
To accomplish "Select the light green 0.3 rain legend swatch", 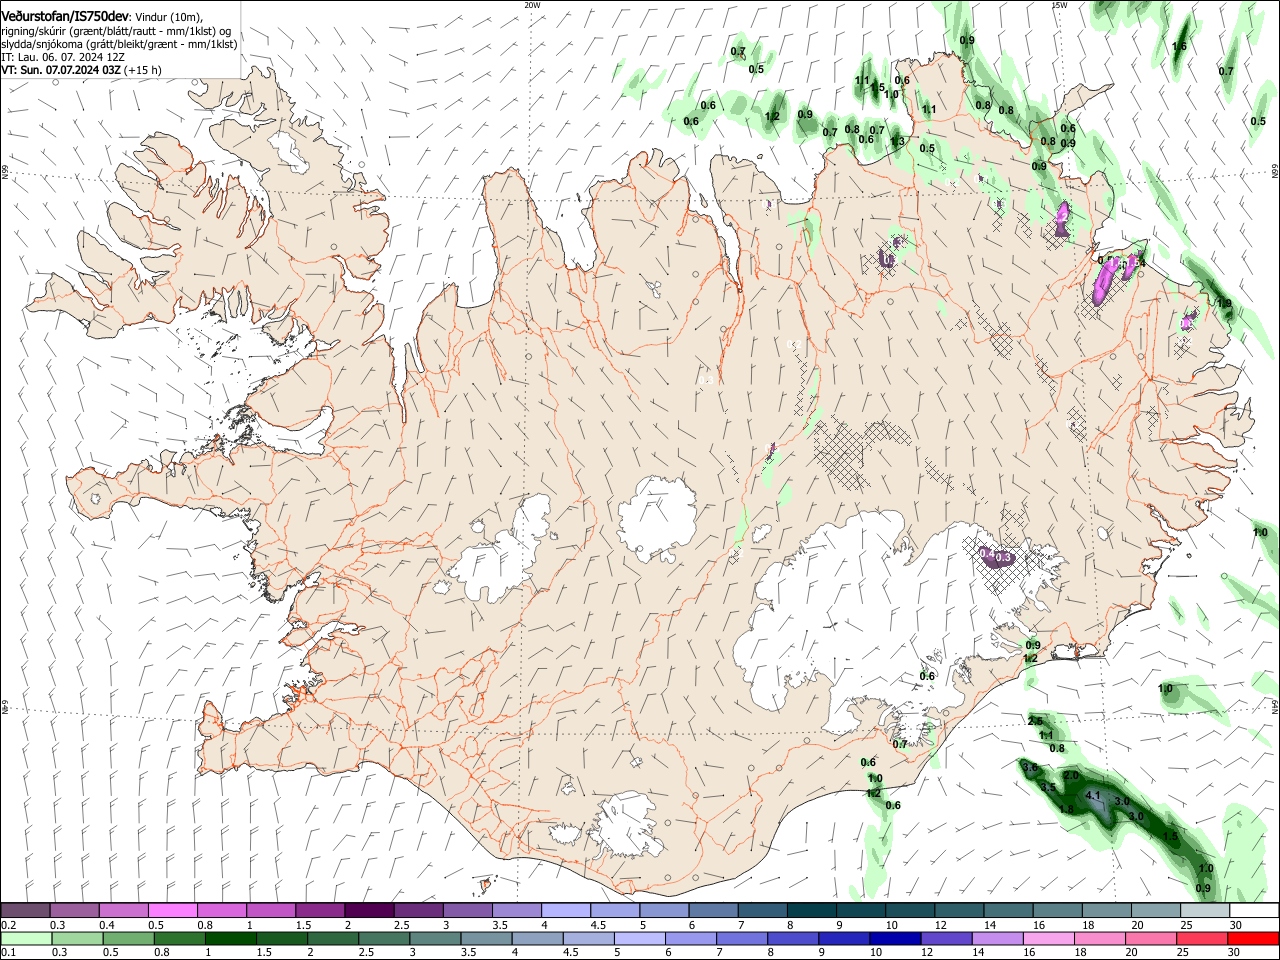I will point(77,938).
